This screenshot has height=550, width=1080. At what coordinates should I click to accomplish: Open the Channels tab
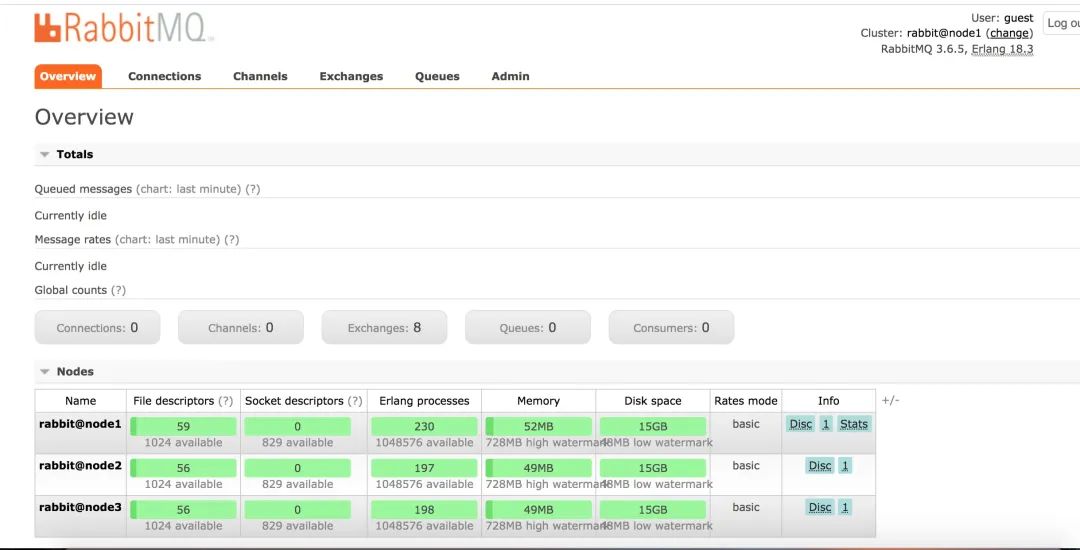coord(260,76)
